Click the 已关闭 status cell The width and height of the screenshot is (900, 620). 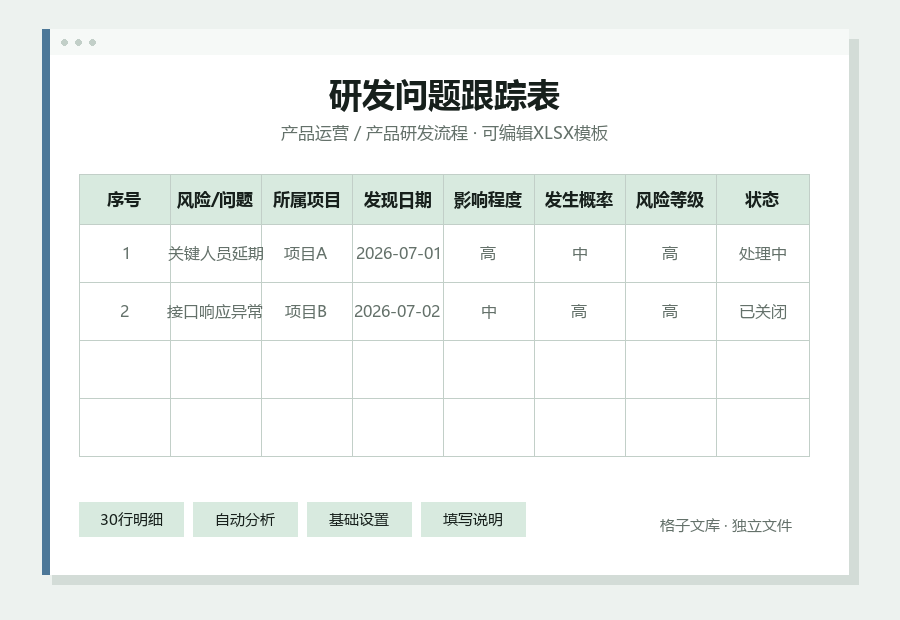763,312
